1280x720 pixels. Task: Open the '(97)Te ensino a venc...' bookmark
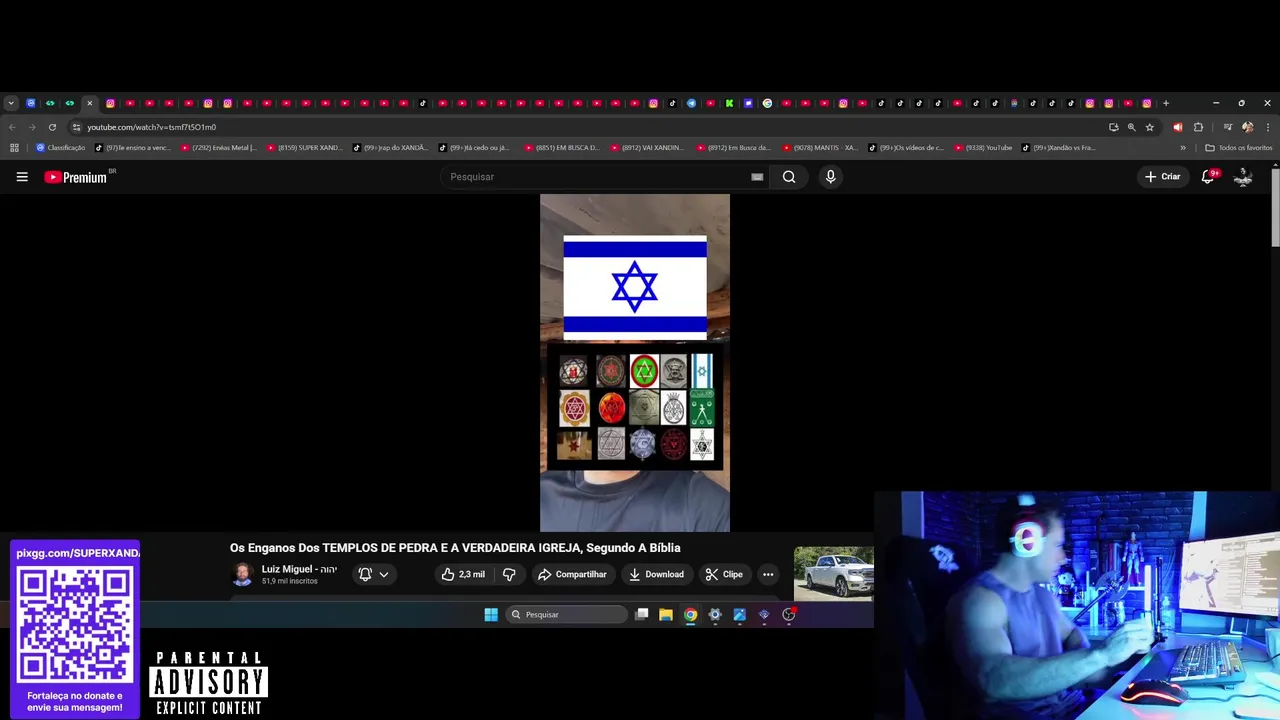click(x=133, y=148)
